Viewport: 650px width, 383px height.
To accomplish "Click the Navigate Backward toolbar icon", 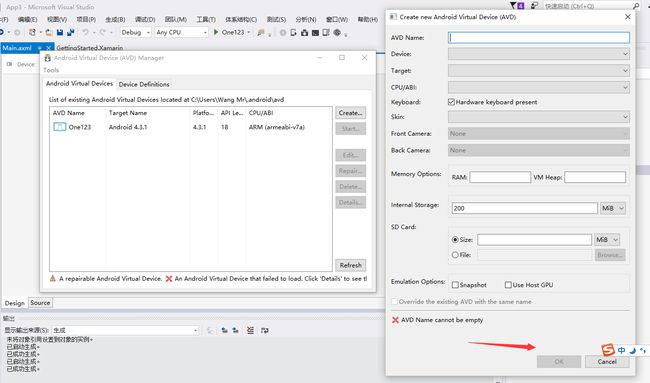I will click(1, 32).
